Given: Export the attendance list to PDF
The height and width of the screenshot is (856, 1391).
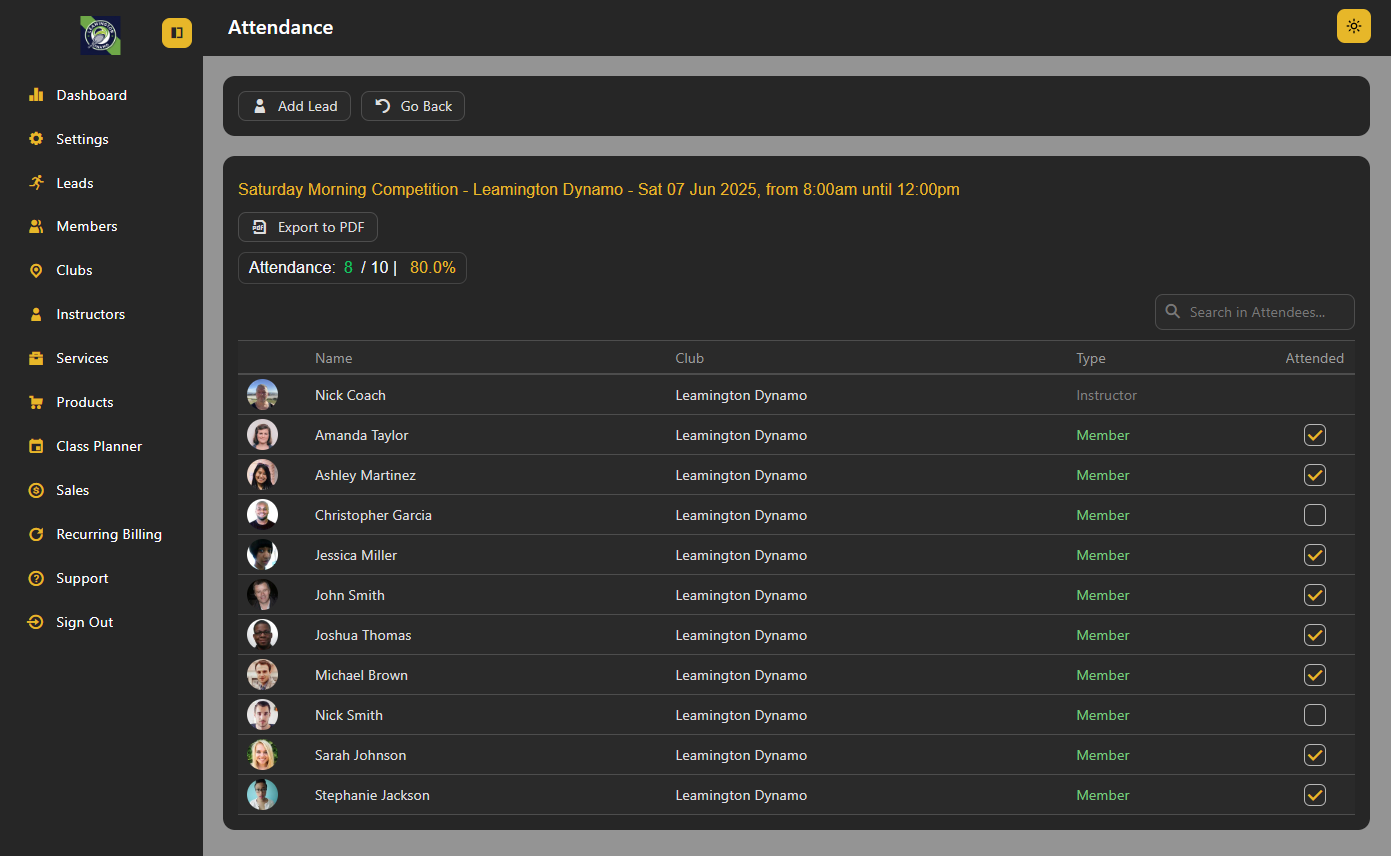Looking at the screenshot, I should (308, 227).
